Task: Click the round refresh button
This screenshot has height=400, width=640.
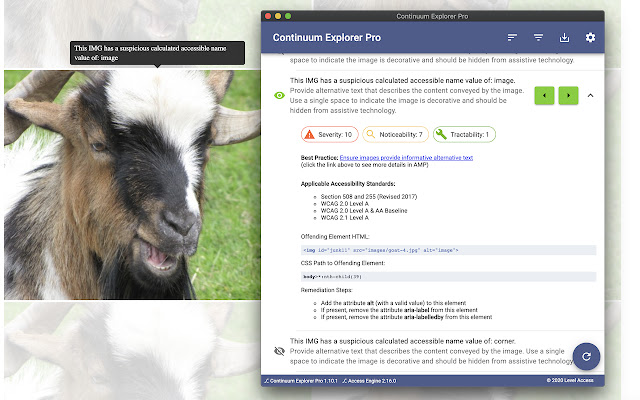Action: point(586,356)
